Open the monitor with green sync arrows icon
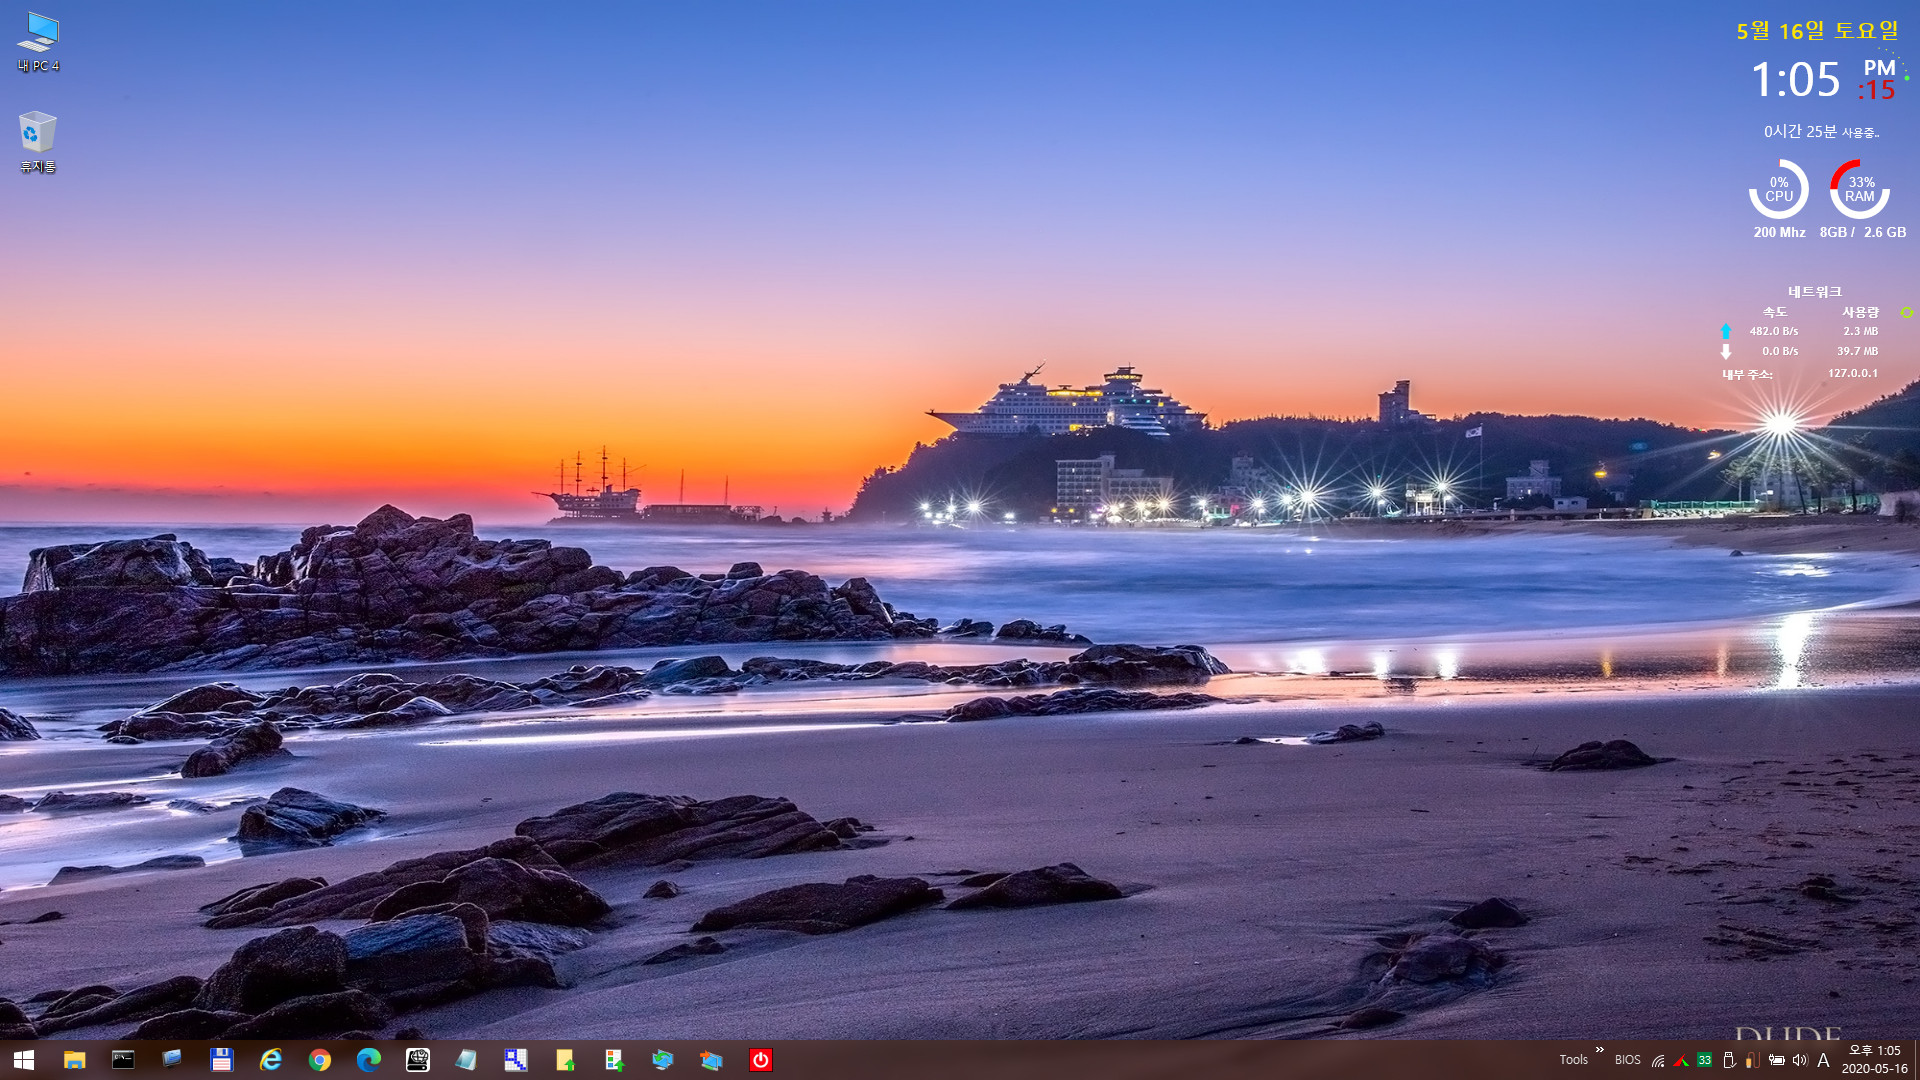 (x=662, y=1060)
